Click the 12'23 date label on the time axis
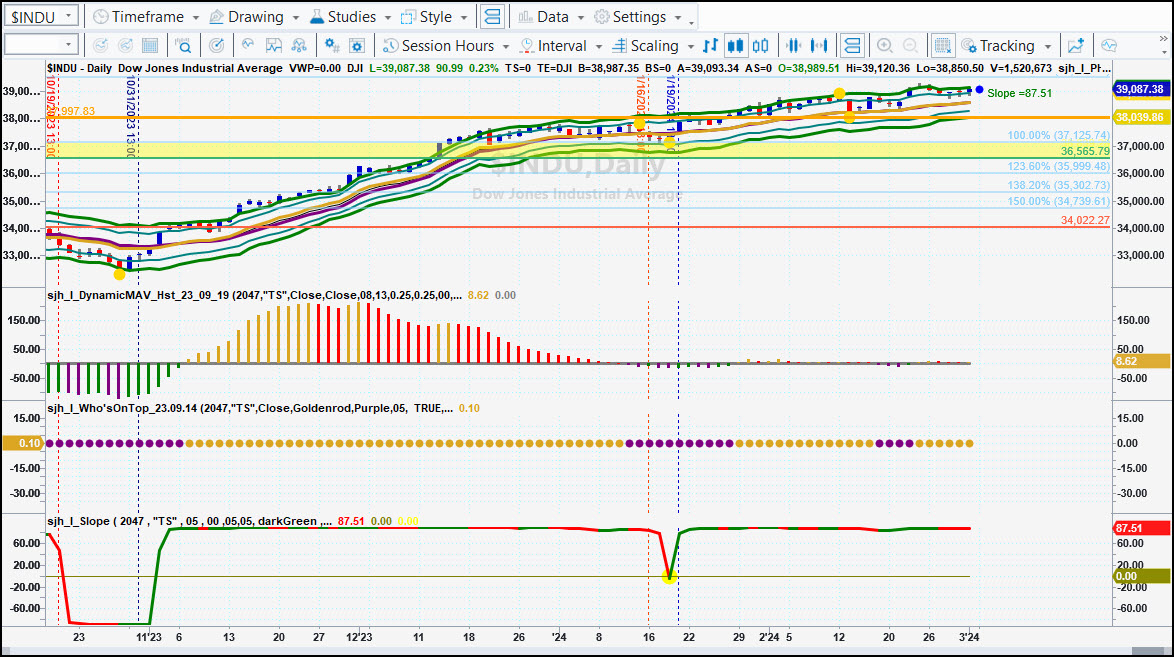Screen dimensions: 1174x657 [359, 638]
